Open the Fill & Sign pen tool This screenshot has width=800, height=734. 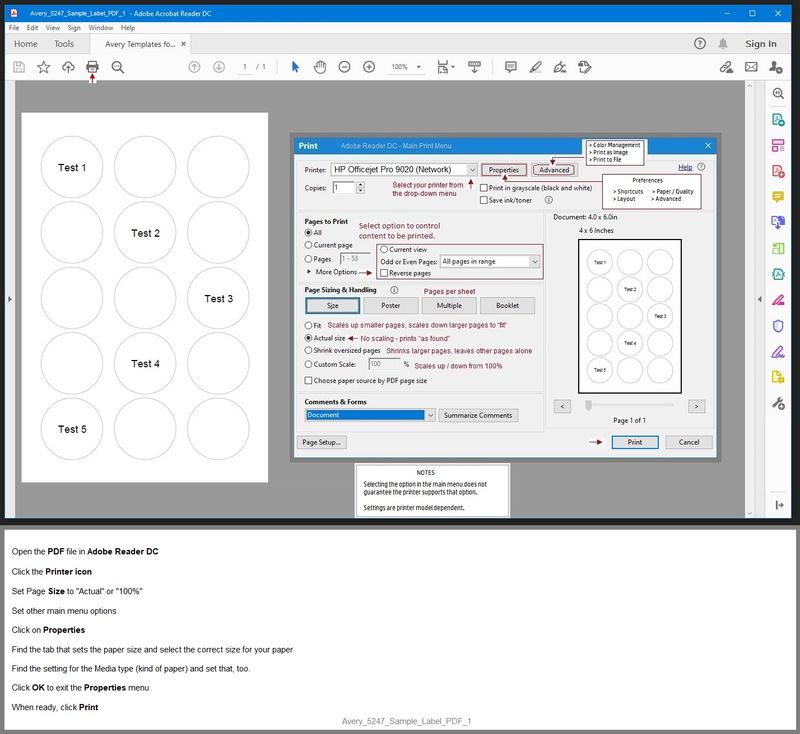pyautogui.click(x=560, y=67)
